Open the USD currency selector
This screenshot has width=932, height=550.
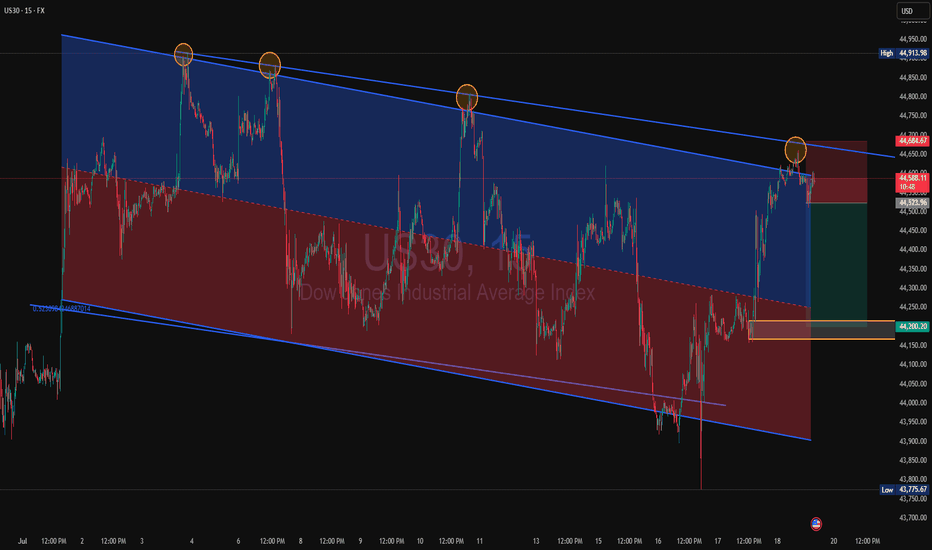pyautogui.click(x=912, y=11)
